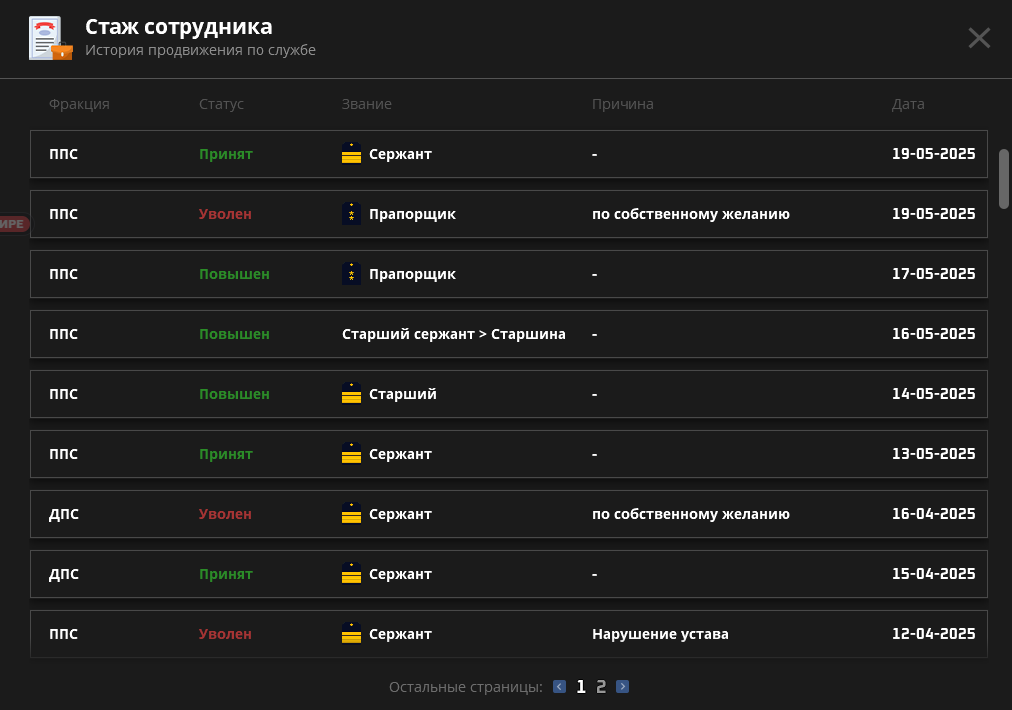The height and width of the screenshot is (710, 1012).
Task: Click Прапорщик rank icon dated 17-05-2025
Action: (351, 274)
